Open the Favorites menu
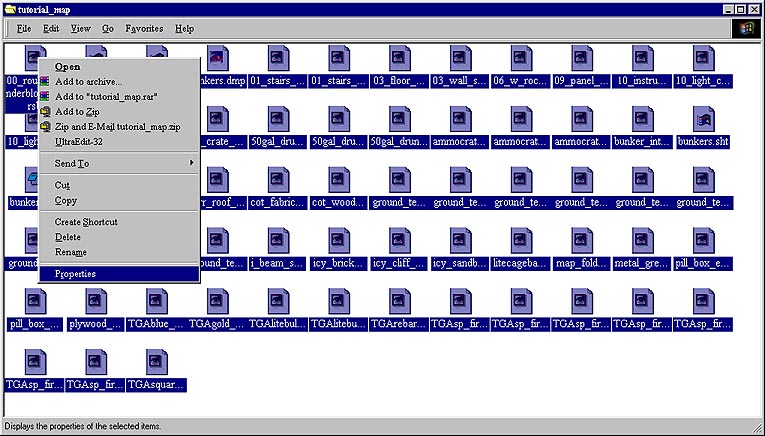Image resolution: width=765 pixels, height=436 pixels. coord(144,29)
